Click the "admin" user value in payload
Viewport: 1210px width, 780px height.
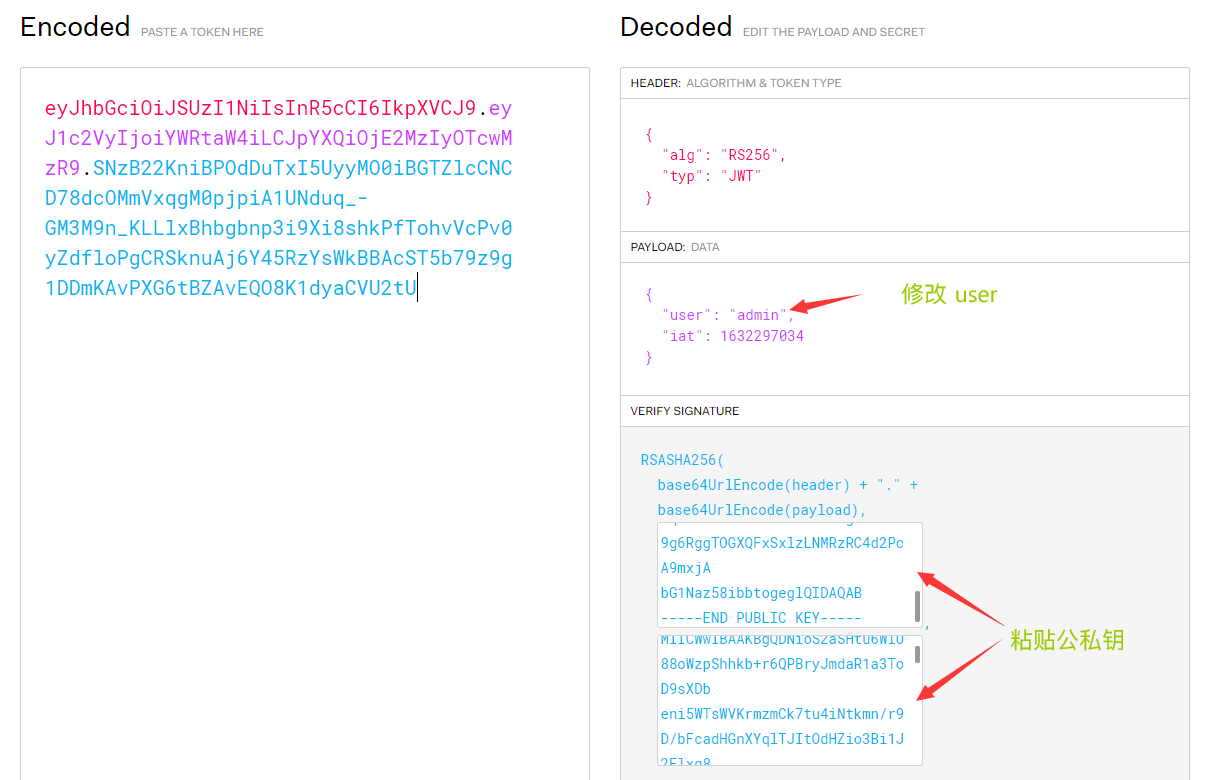pos(757,315)
